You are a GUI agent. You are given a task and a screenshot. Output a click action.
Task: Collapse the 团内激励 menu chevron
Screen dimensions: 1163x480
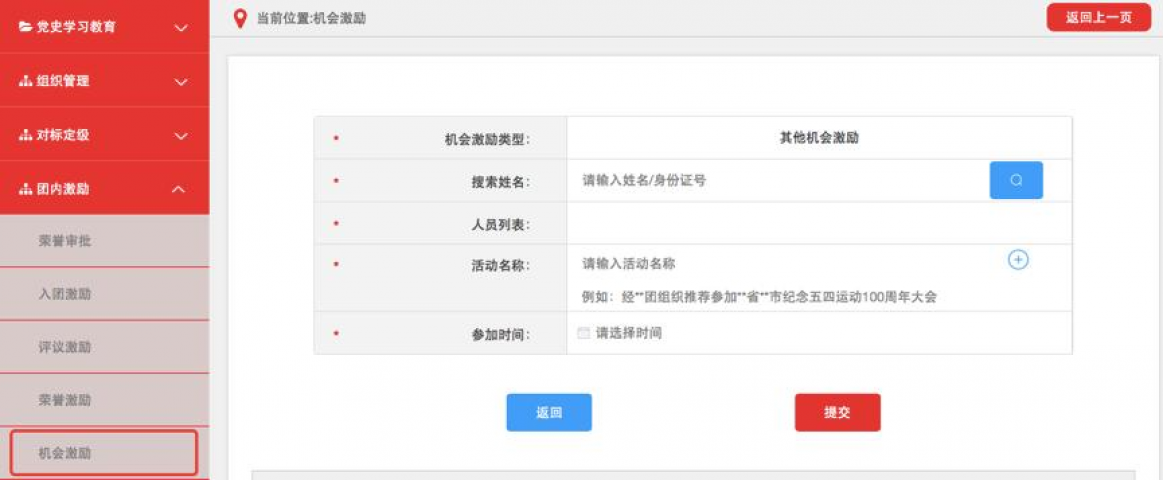pyautogui.click(x=181, y=189)
